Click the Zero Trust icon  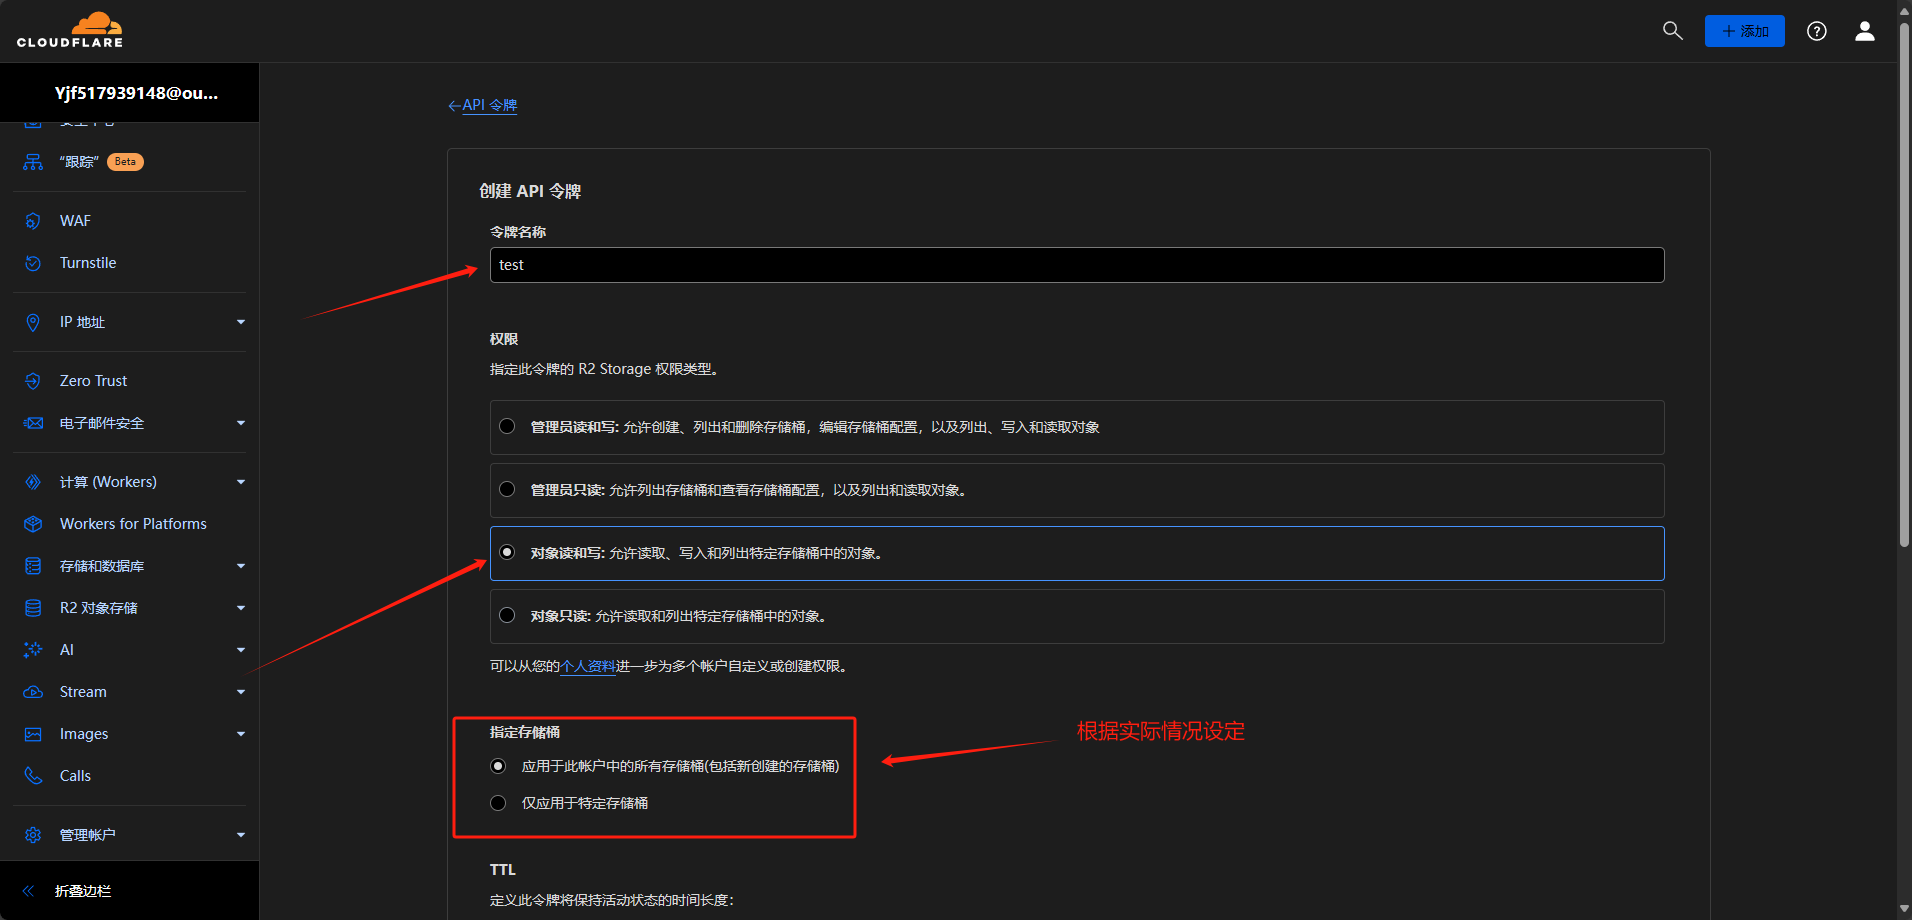pyautogui.click(x=33, y=381)
